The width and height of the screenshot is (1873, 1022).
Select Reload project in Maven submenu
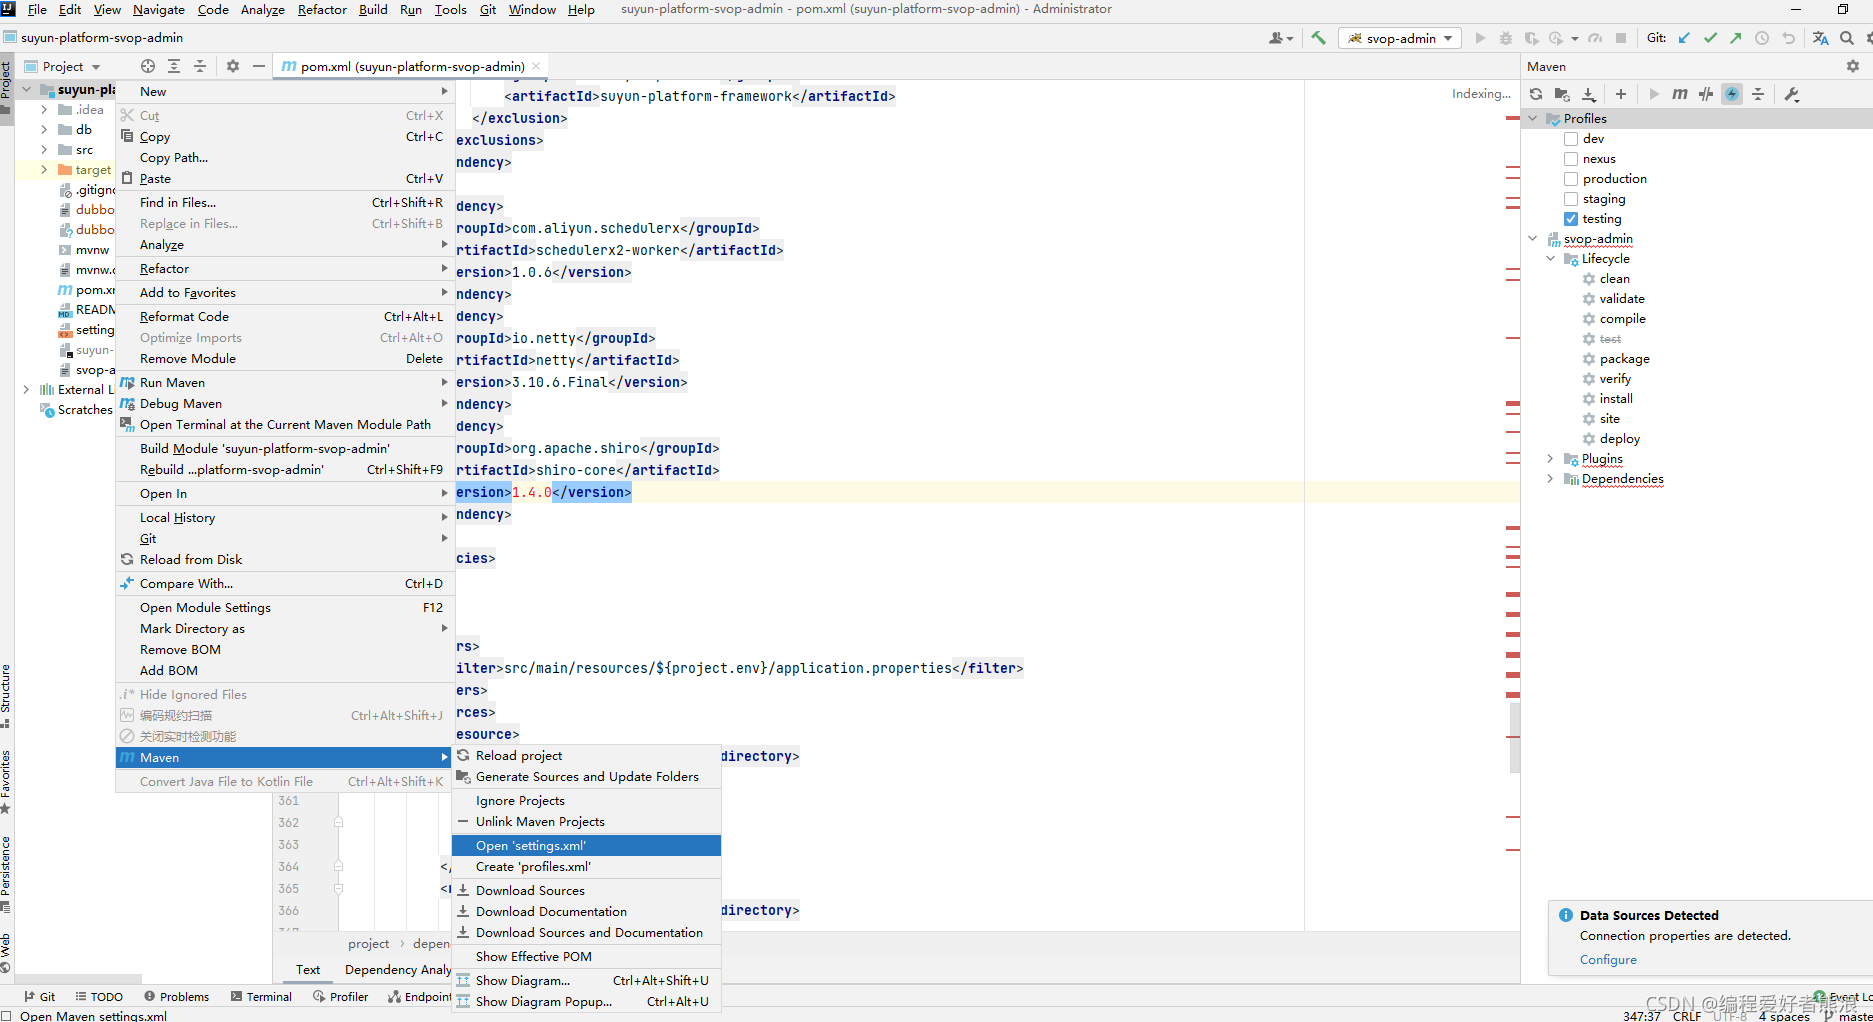(x=586, y=756)
